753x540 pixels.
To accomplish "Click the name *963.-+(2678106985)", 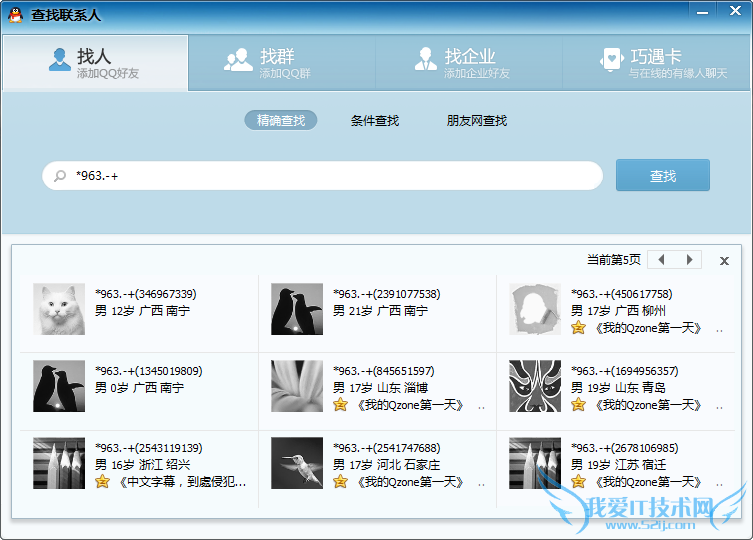I will coord(624,448).
